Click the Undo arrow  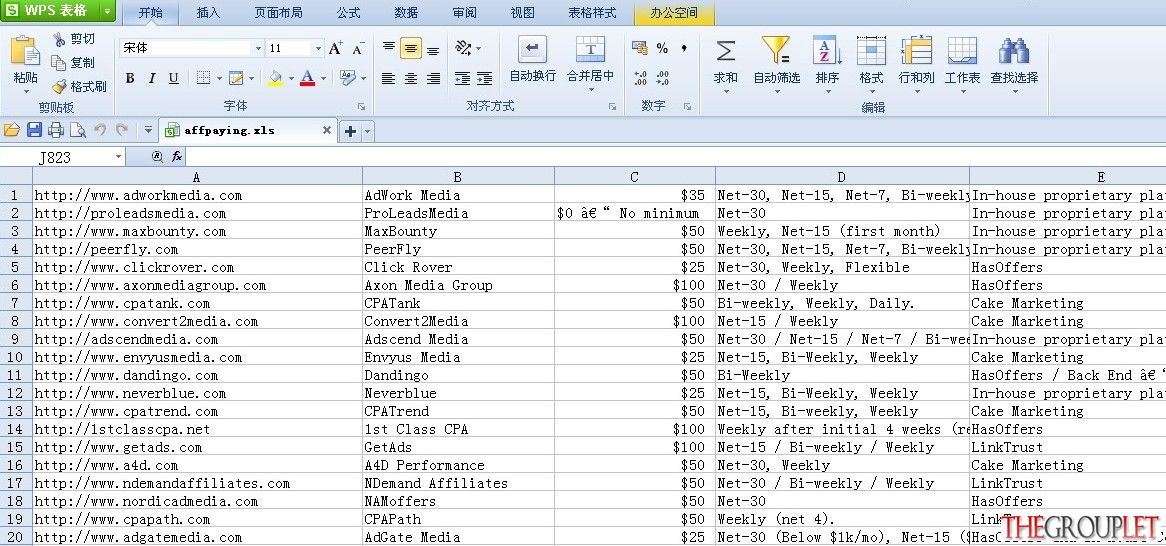[x=100, y=130]
